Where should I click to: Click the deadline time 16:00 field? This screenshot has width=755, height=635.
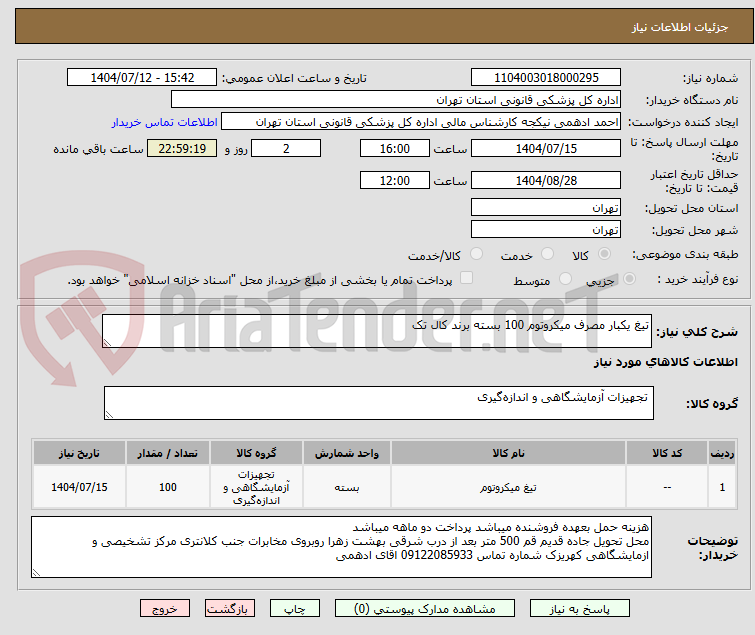pos(395,148)
